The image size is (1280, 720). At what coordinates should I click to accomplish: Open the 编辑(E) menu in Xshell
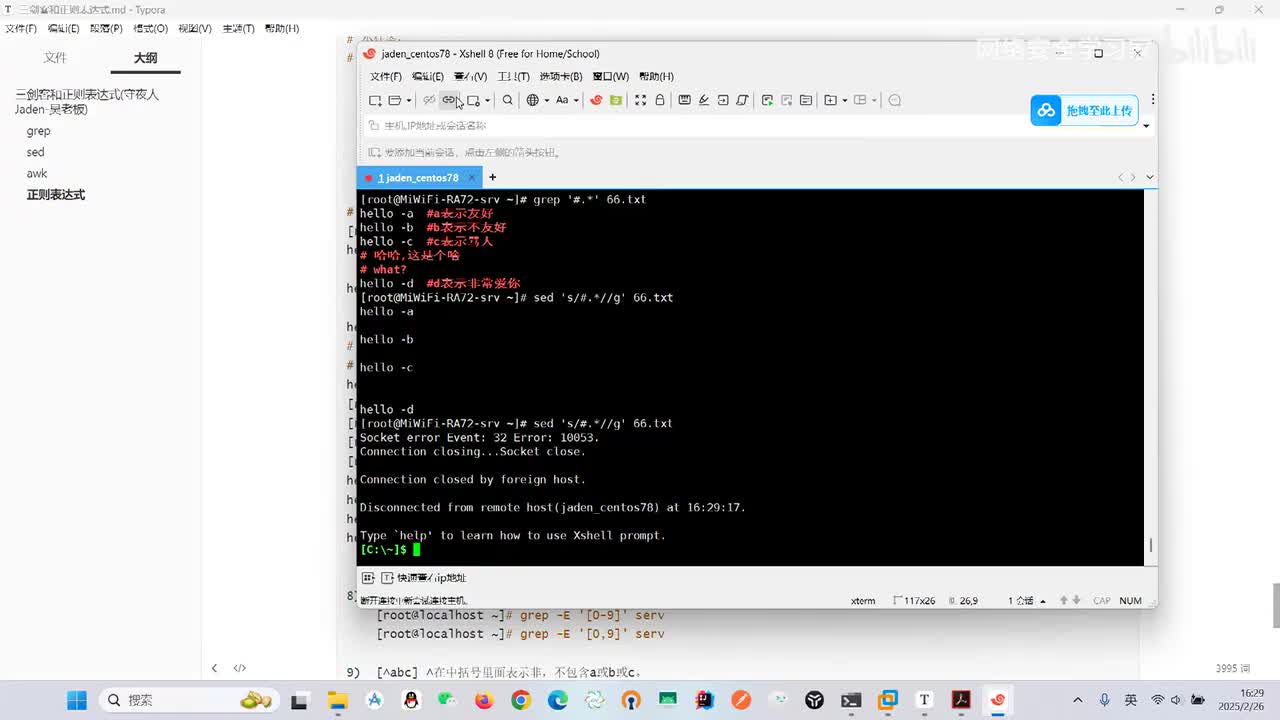tap(428, 76)
